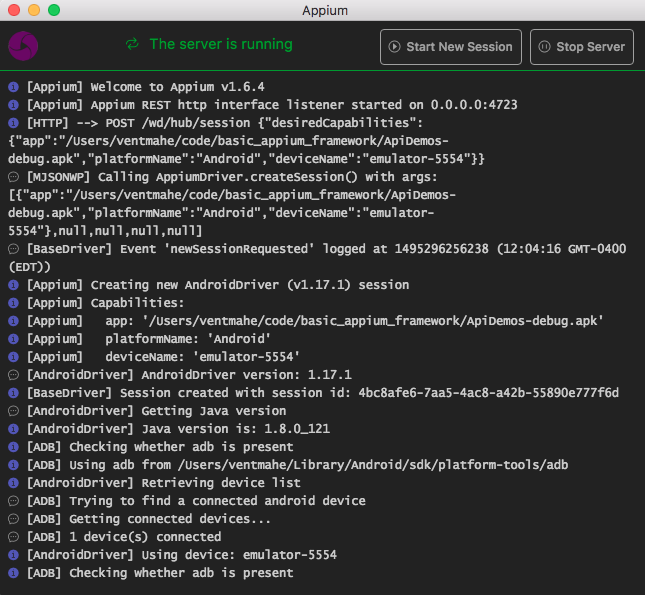The width and height of the screenshot is (645, 595).
Task: Click info icon beside first 'Checking whether adb is present'
Action: click(x=13, y=447)
